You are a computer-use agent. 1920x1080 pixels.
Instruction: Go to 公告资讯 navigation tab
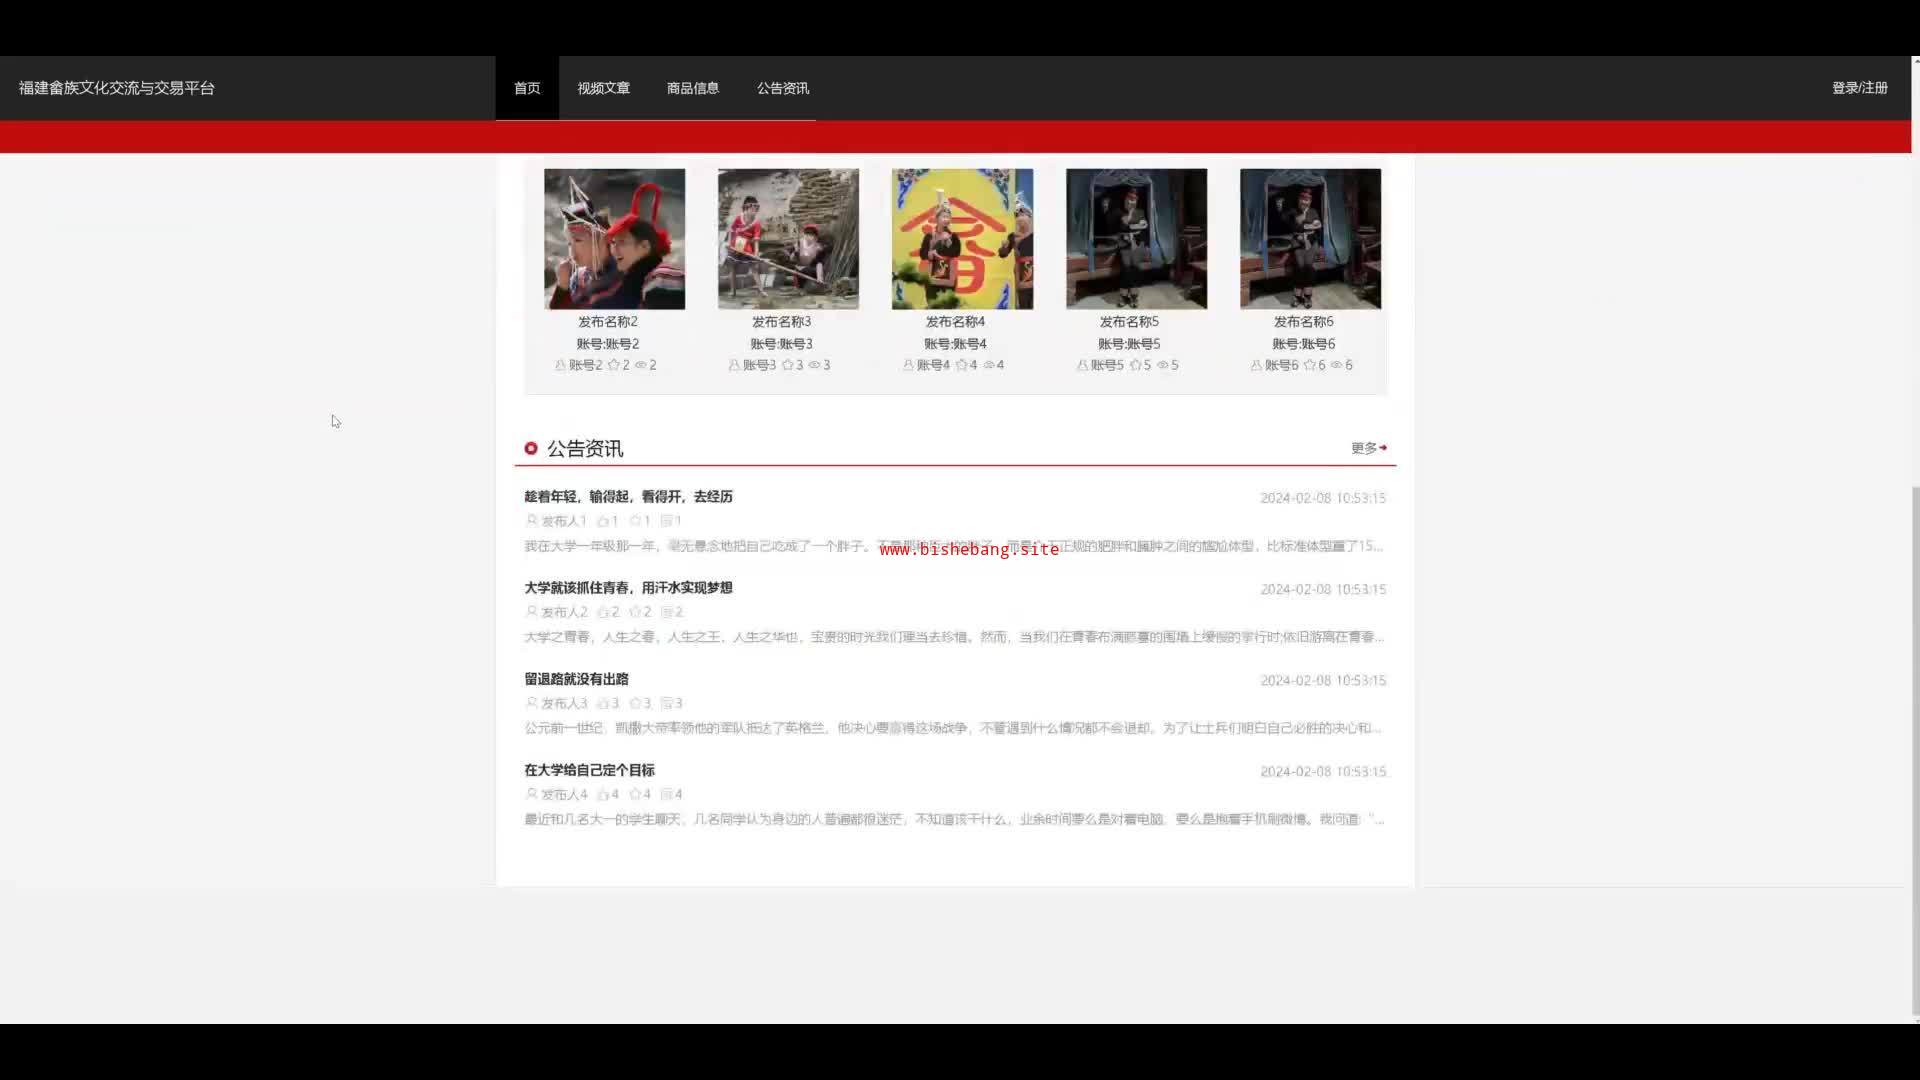[x=783, y=88]
